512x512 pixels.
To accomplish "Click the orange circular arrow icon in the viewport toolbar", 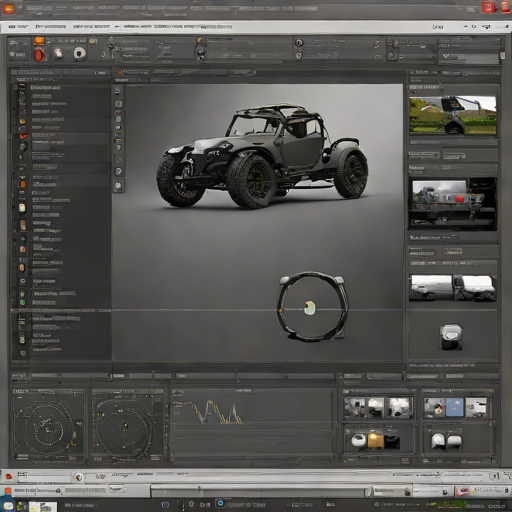I will point(118,159).
